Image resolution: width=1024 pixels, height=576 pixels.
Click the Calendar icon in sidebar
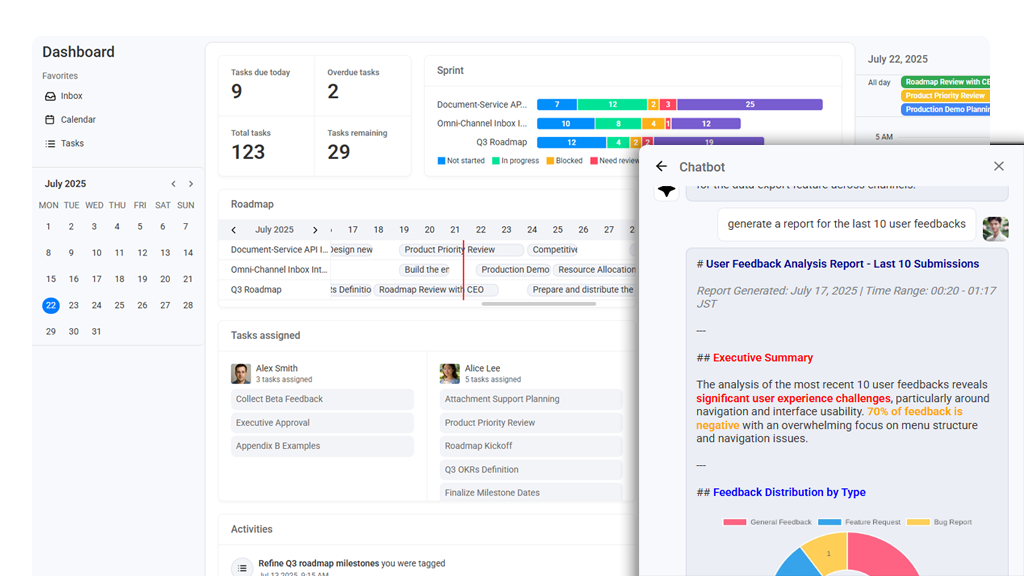click(x=50, y=120)
